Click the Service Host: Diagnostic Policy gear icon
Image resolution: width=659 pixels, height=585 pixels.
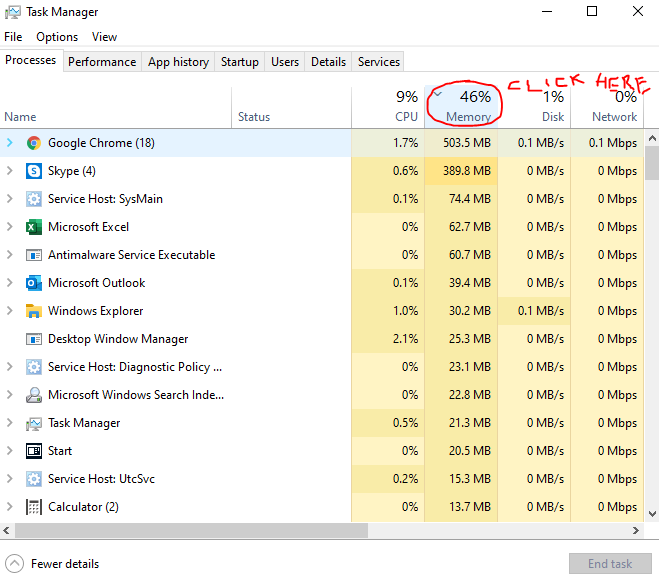coord(34,367)
